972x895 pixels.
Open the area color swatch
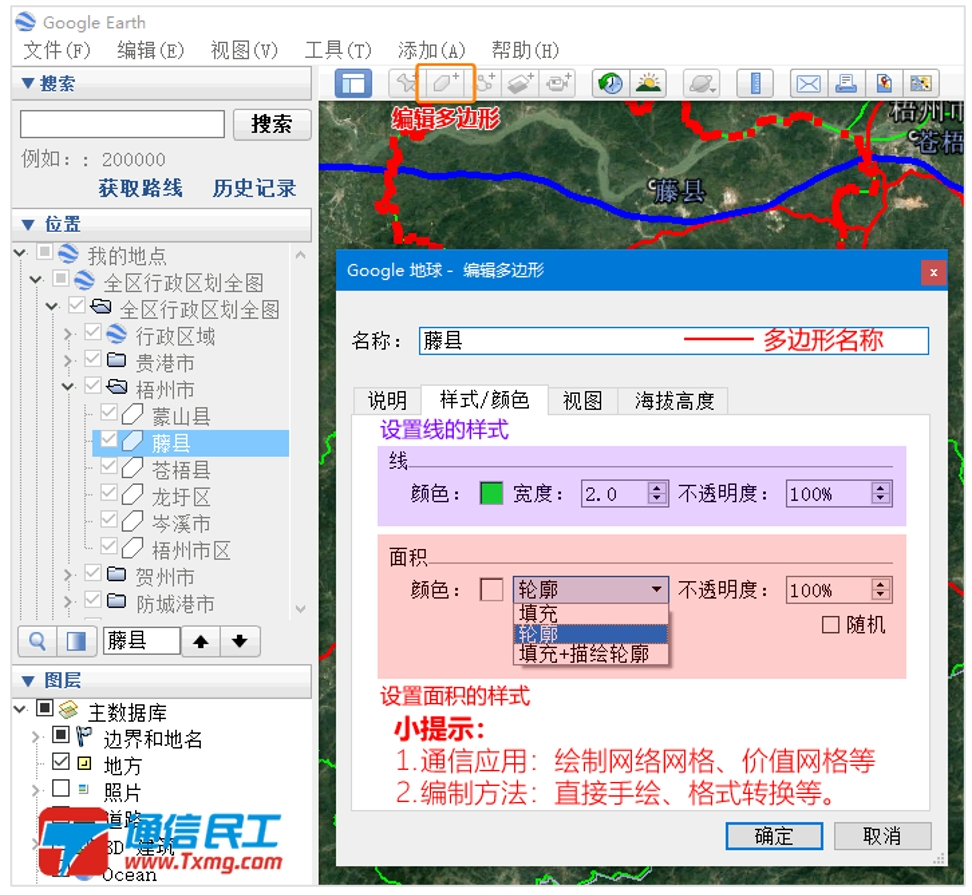[x=492, y=589]
